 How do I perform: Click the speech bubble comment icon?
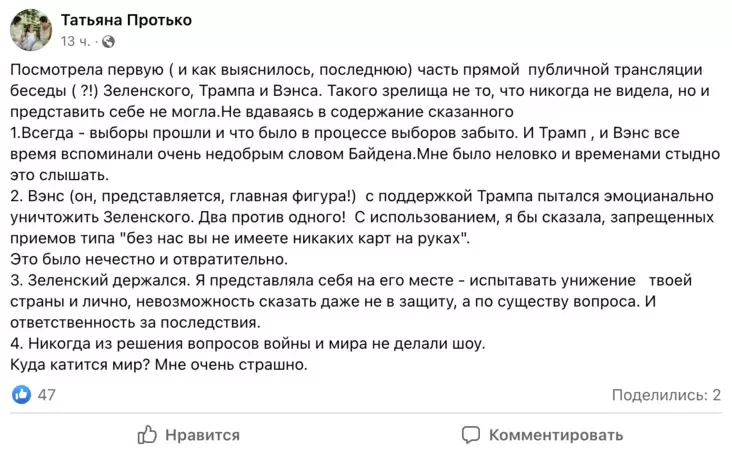point(470,435)
